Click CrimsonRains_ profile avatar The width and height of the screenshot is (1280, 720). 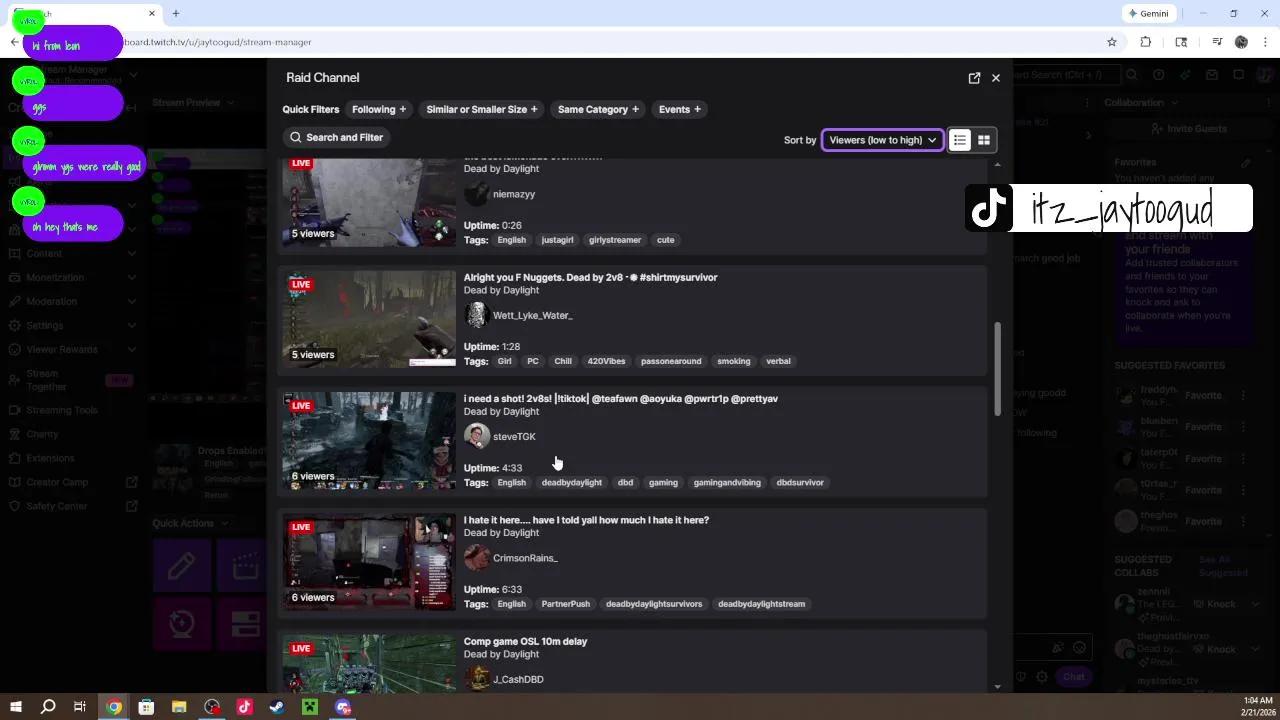[476, 558]
